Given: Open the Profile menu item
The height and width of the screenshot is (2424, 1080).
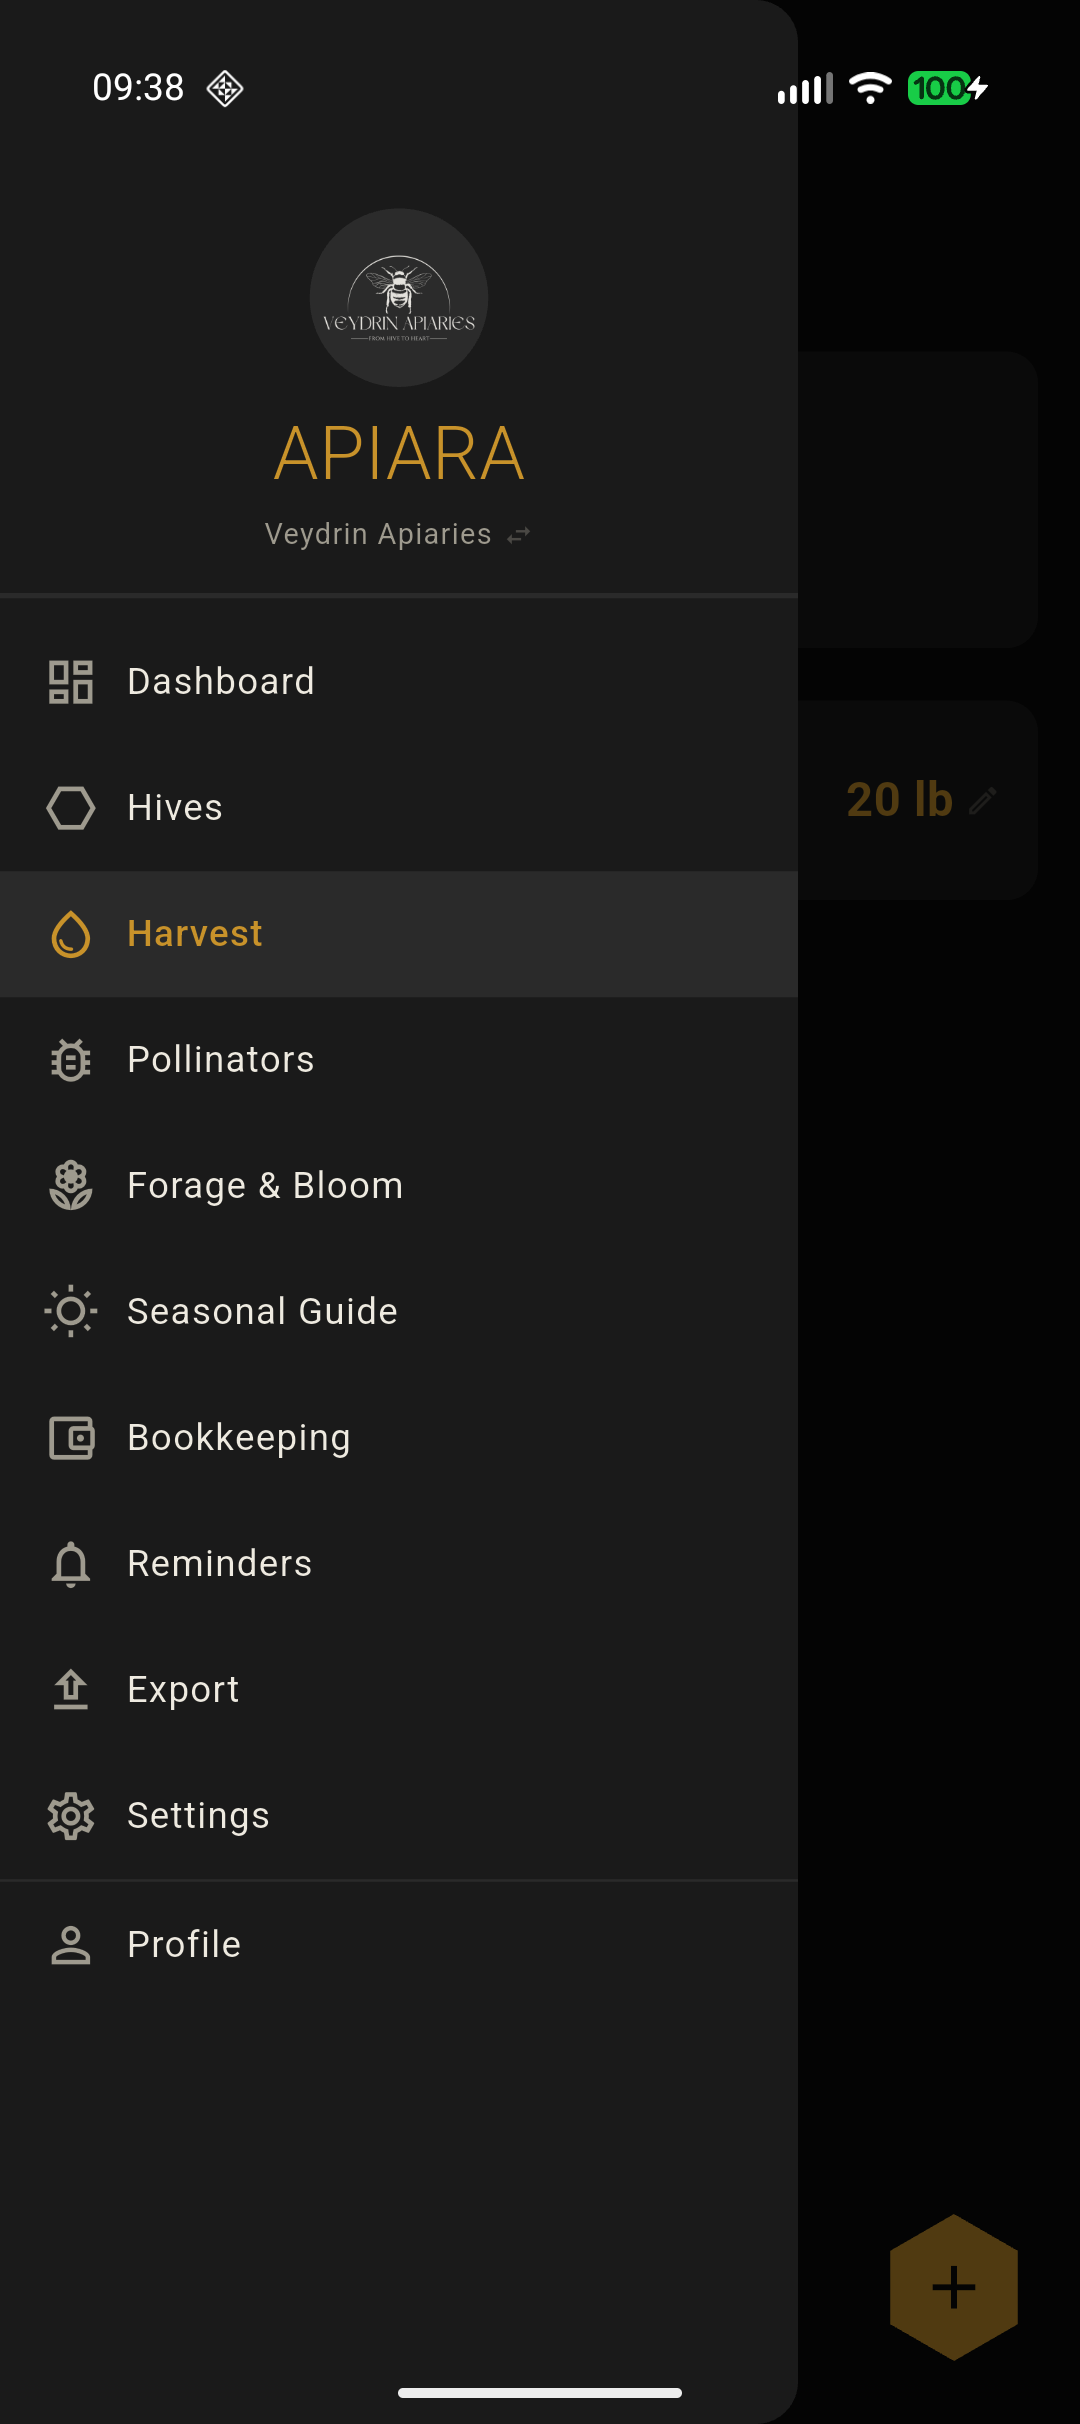Looking at the screenshot, I should pyautogui.click(x=184, y=1944).
